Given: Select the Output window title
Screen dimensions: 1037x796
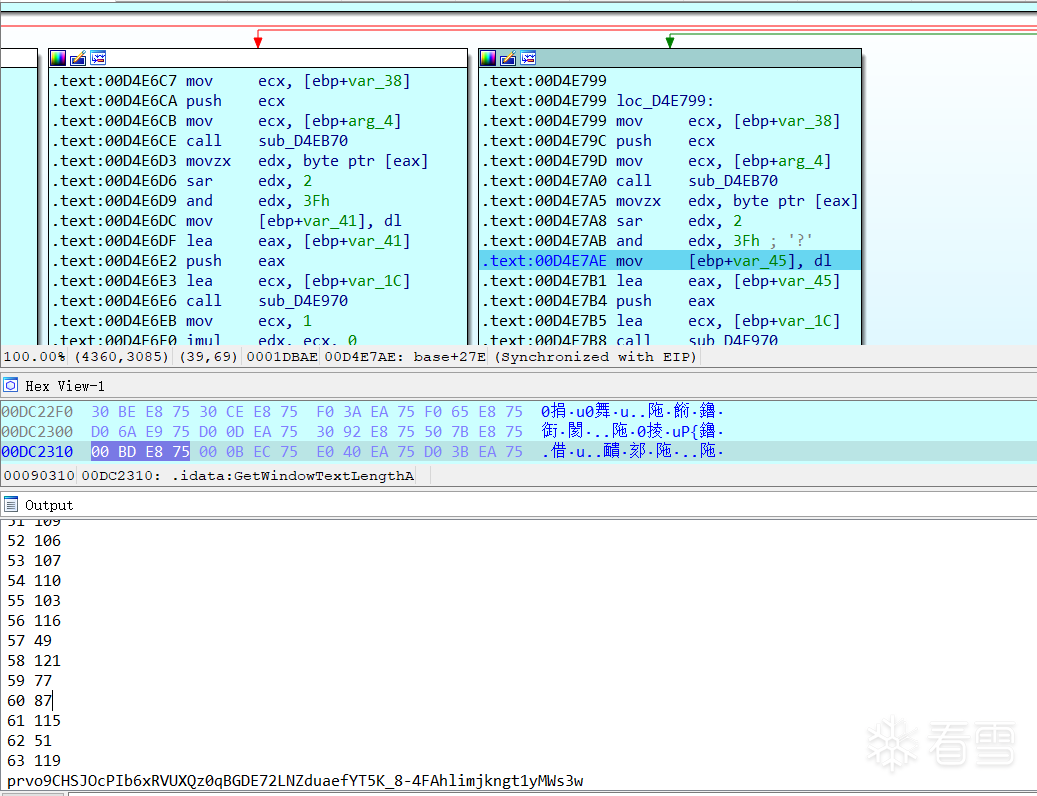Looking at the screenshot, I should click(x=49, y=505).
